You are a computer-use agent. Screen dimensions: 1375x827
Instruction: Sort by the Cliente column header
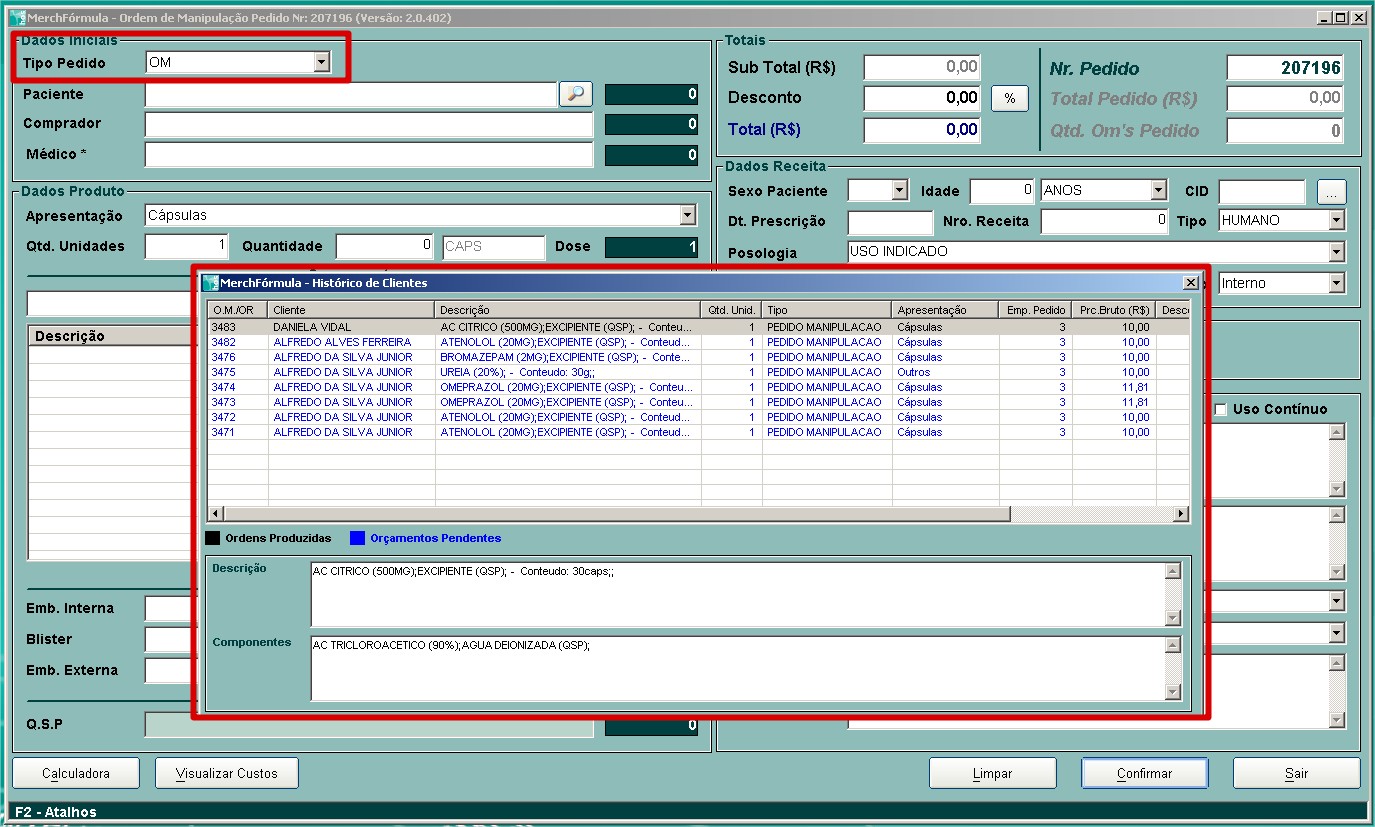coord(350,310)
